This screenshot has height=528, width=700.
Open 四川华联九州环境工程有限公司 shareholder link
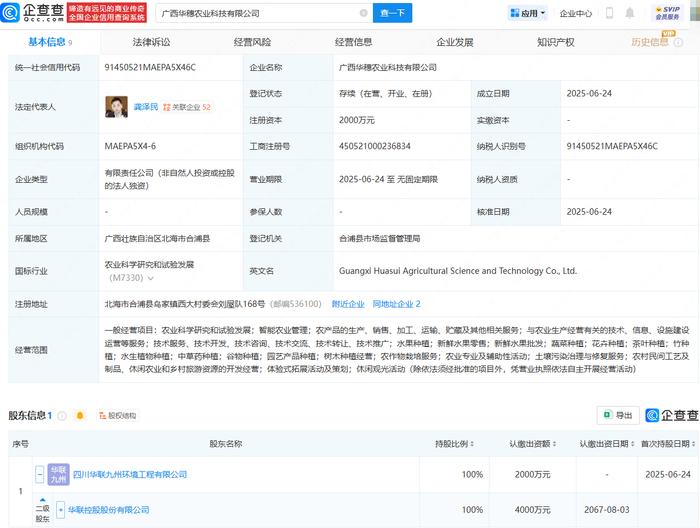coord(129,474)
